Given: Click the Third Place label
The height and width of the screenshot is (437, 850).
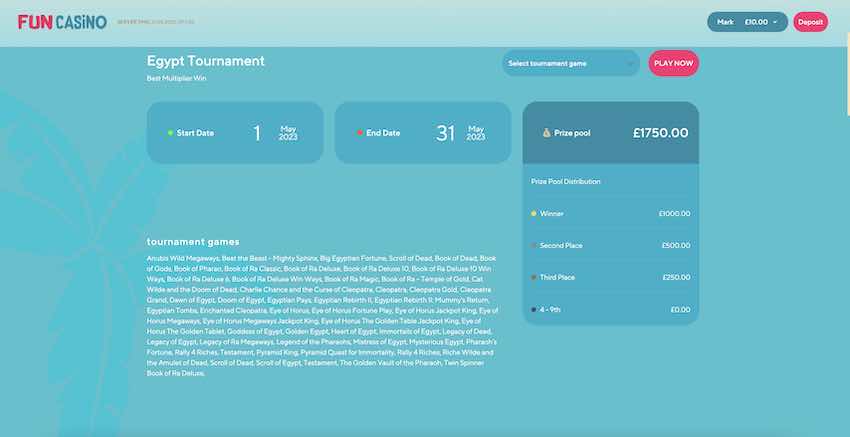Looking at the screenshot, I should click(557, 278).
